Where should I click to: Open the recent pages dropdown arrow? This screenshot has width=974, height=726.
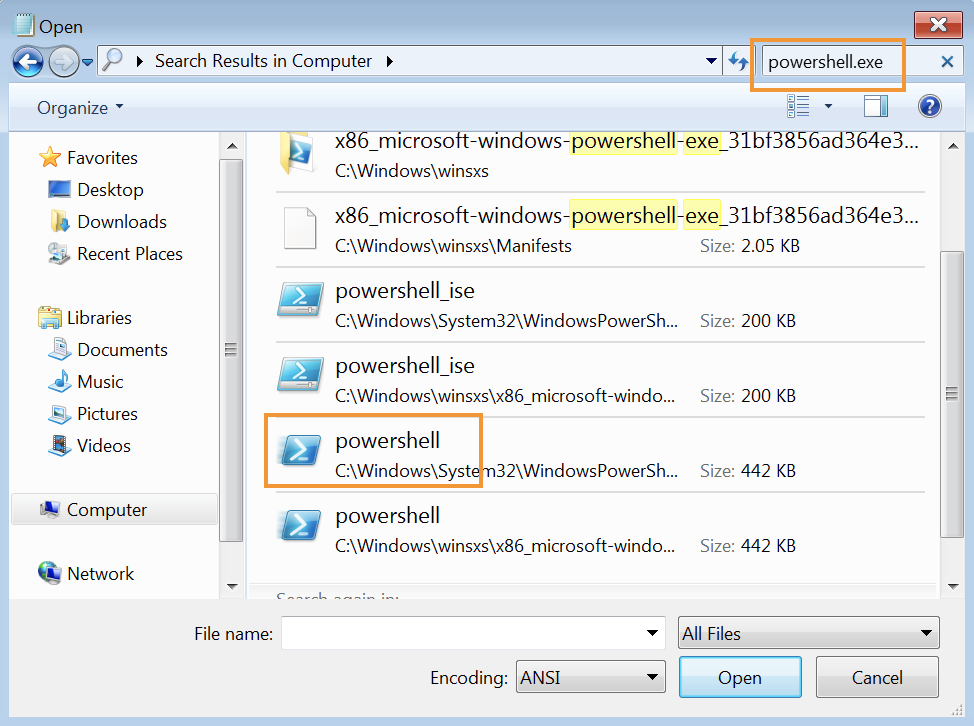tap(88, 62)
